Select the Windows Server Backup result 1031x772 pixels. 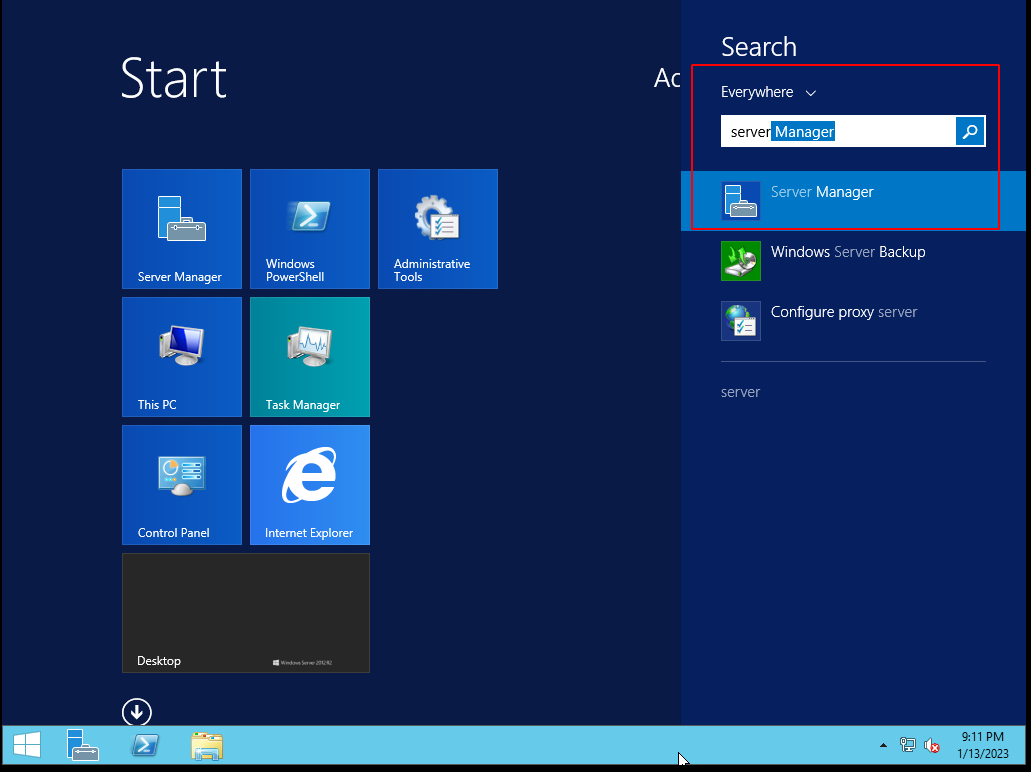[x=853, y=260]
